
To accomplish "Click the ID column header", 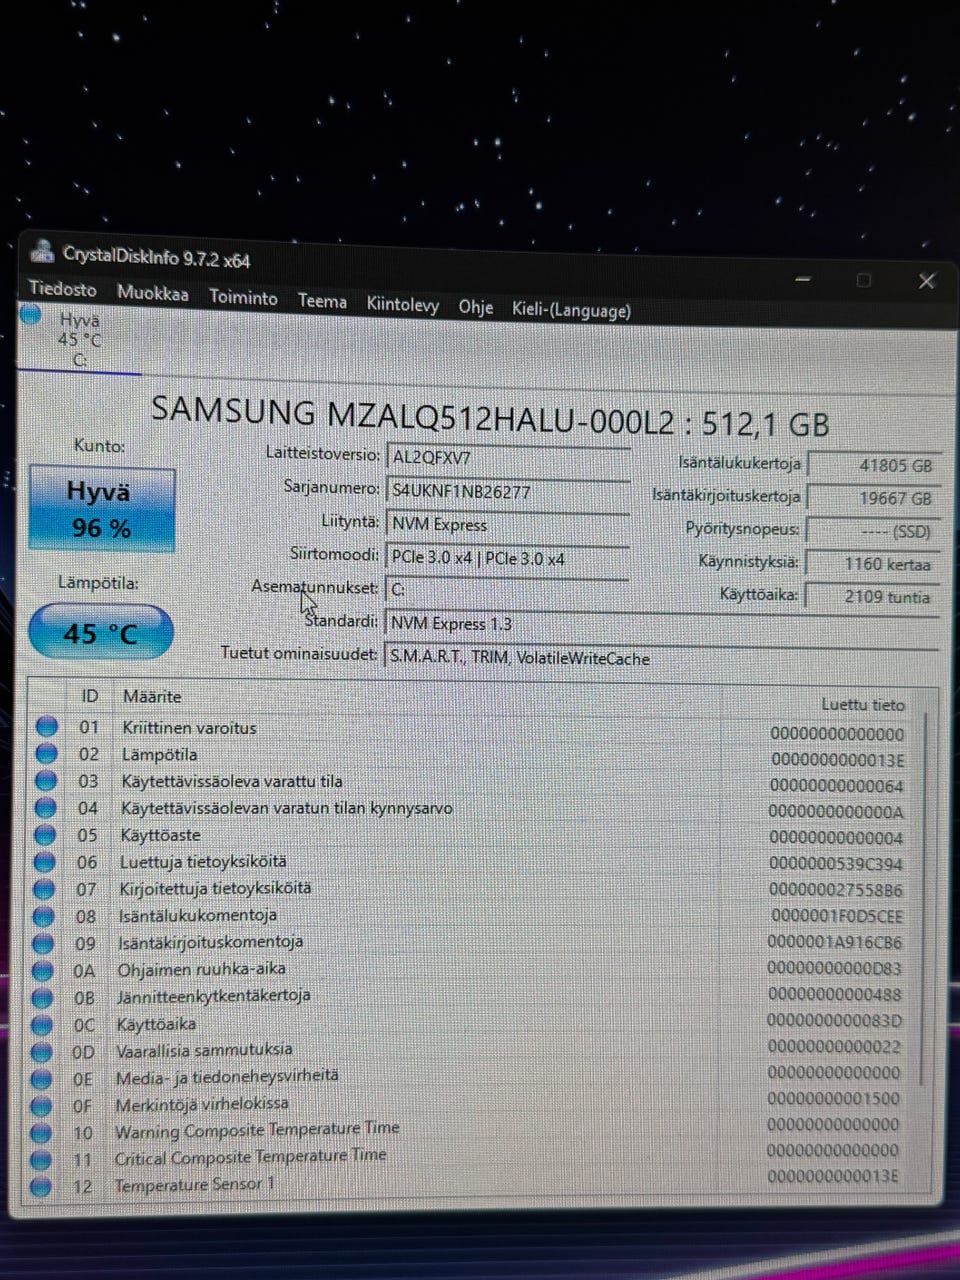I will click(90, 695).
